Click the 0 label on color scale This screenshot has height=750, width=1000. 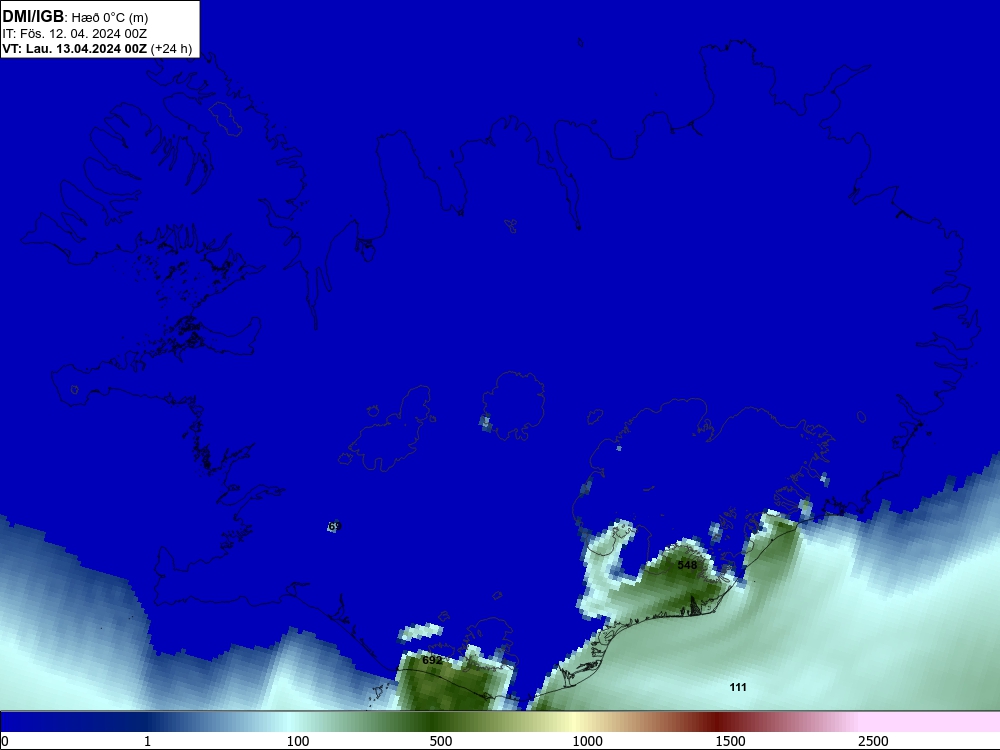[5, 741]
